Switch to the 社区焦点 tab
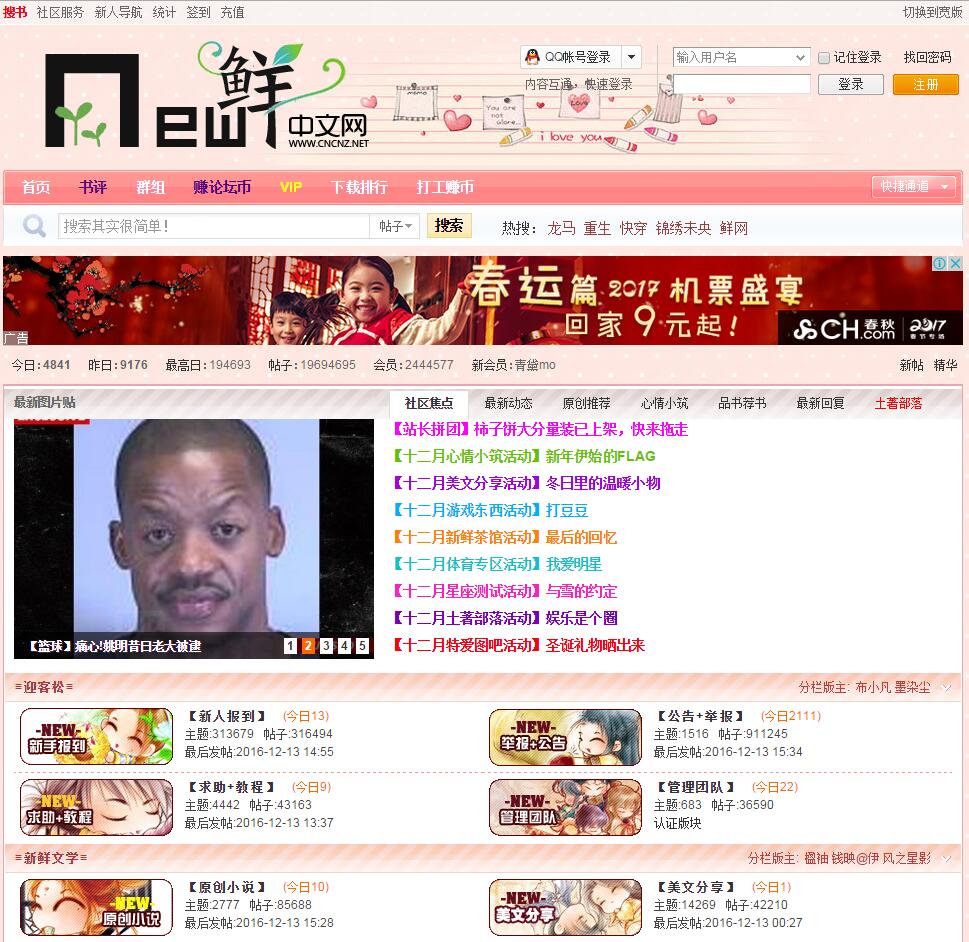Image resolution: width=969 pixels, height=942 pixels. point(429,404)
